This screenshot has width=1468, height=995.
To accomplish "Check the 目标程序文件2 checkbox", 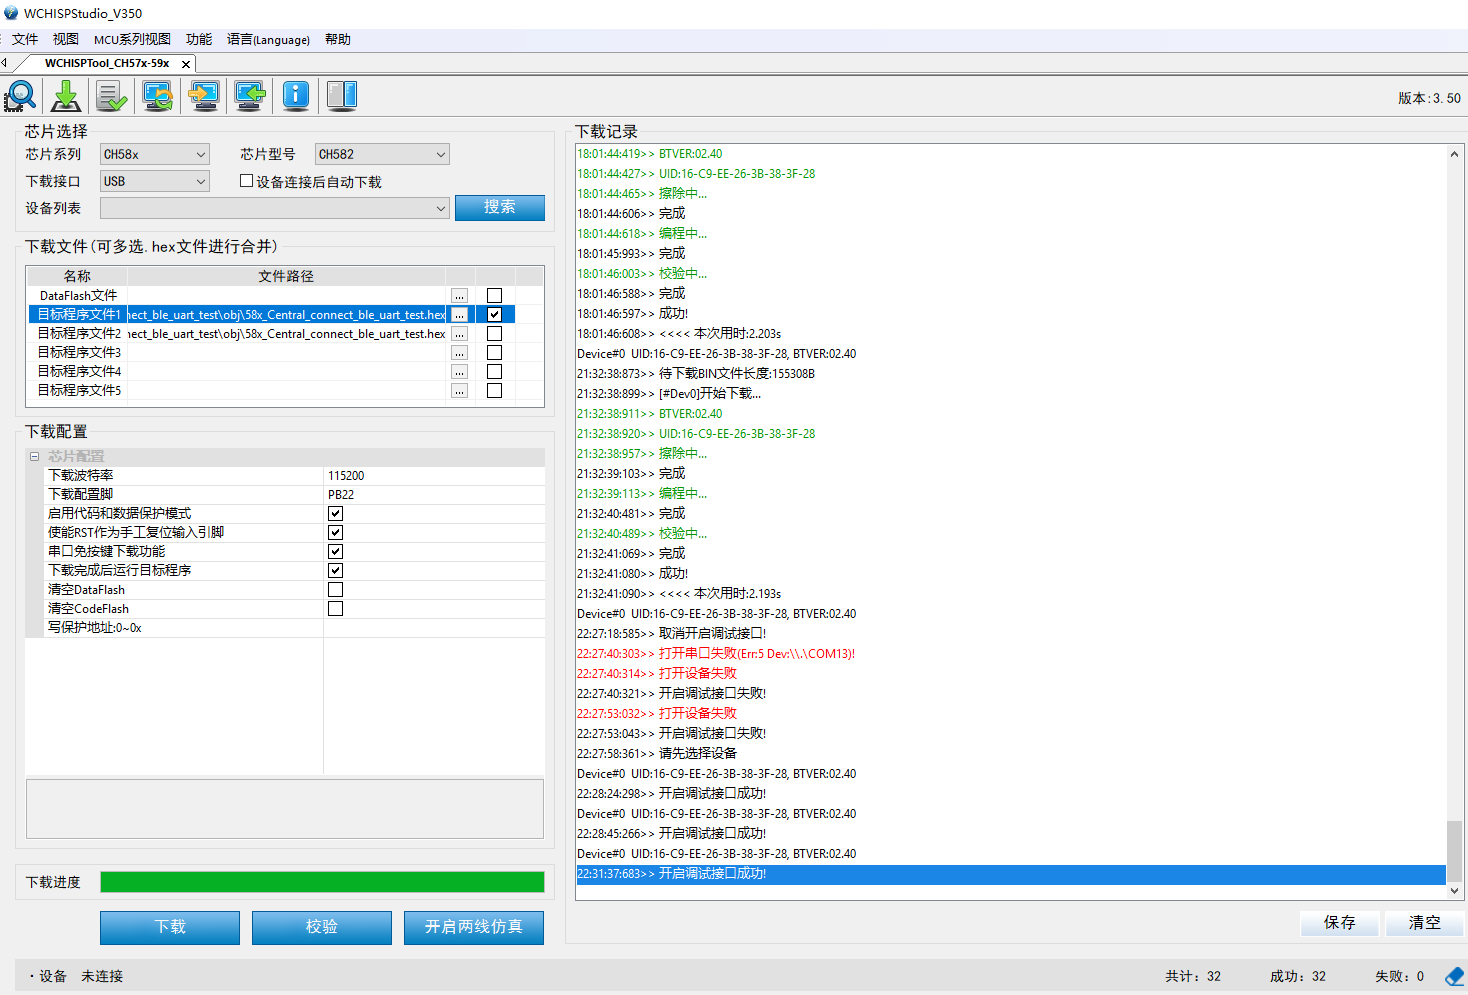I will pyautogui.click(x=494, y=334).
